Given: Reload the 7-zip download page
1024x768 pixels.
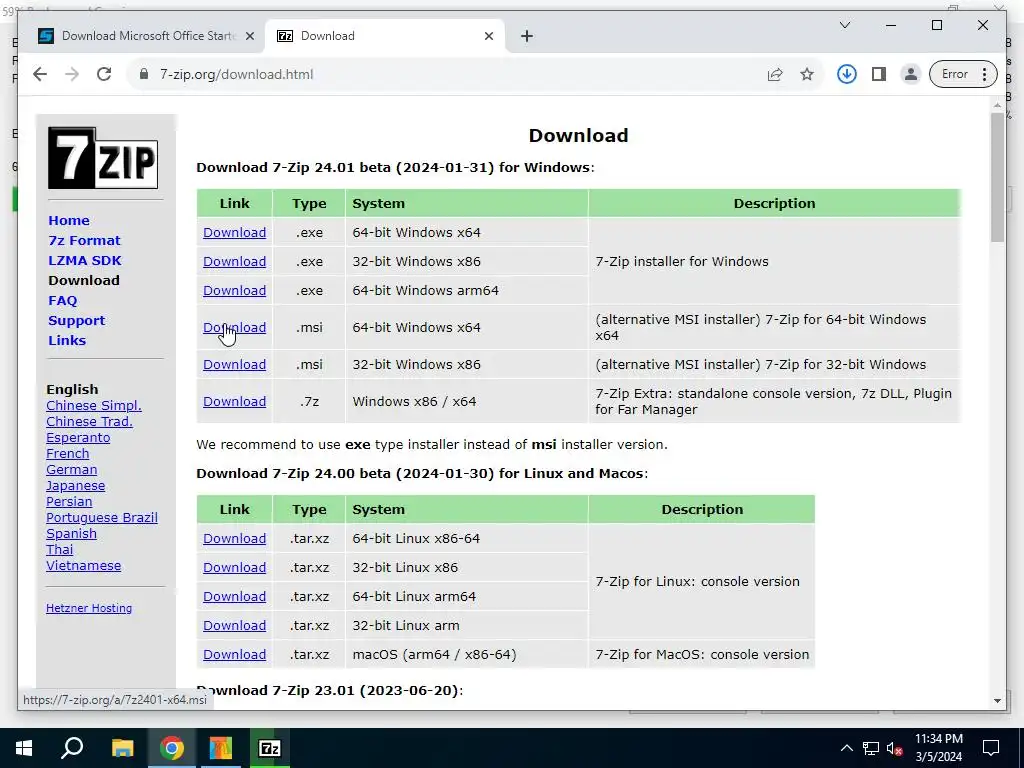Looking at the screenshot, I should tap(104, 74).
